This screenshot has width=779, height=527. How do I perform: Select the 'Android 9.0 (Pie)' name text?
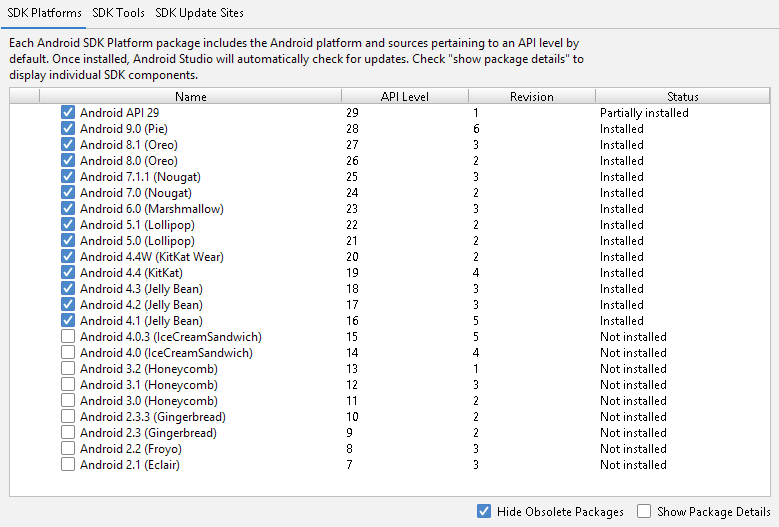[x=124, y=129]
